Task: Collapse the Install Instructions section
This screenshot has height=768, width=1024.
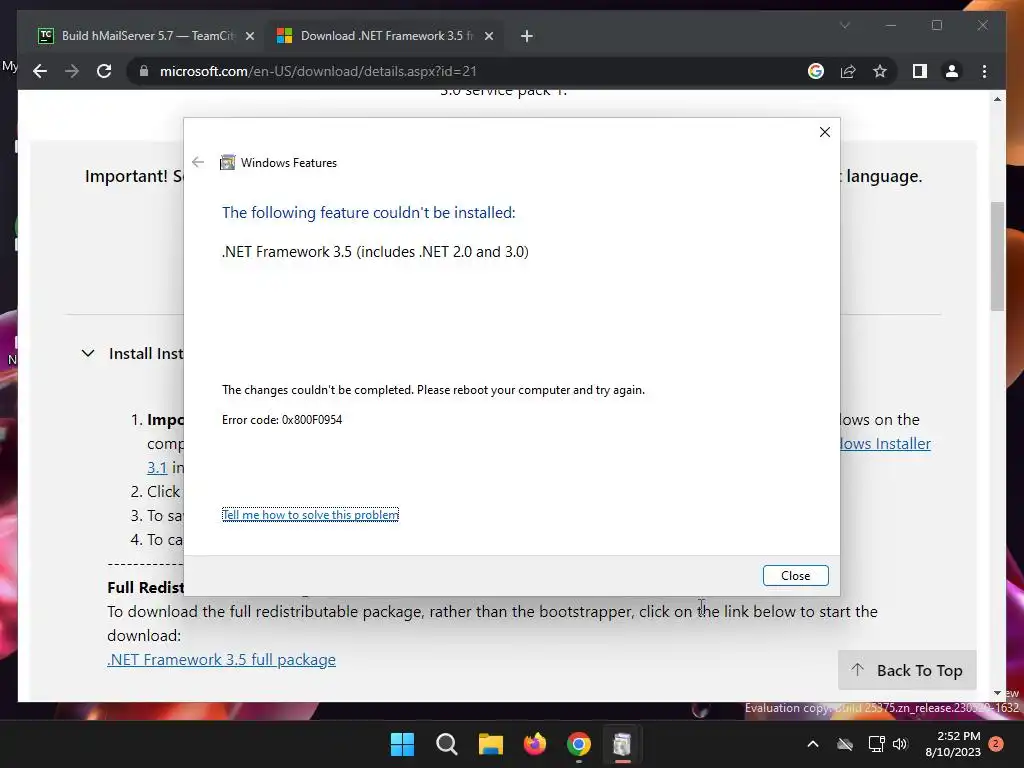Action: (88, 353)
